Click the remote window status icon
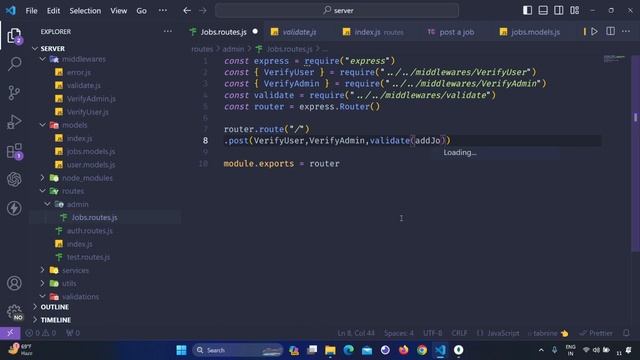 [10, 333]
